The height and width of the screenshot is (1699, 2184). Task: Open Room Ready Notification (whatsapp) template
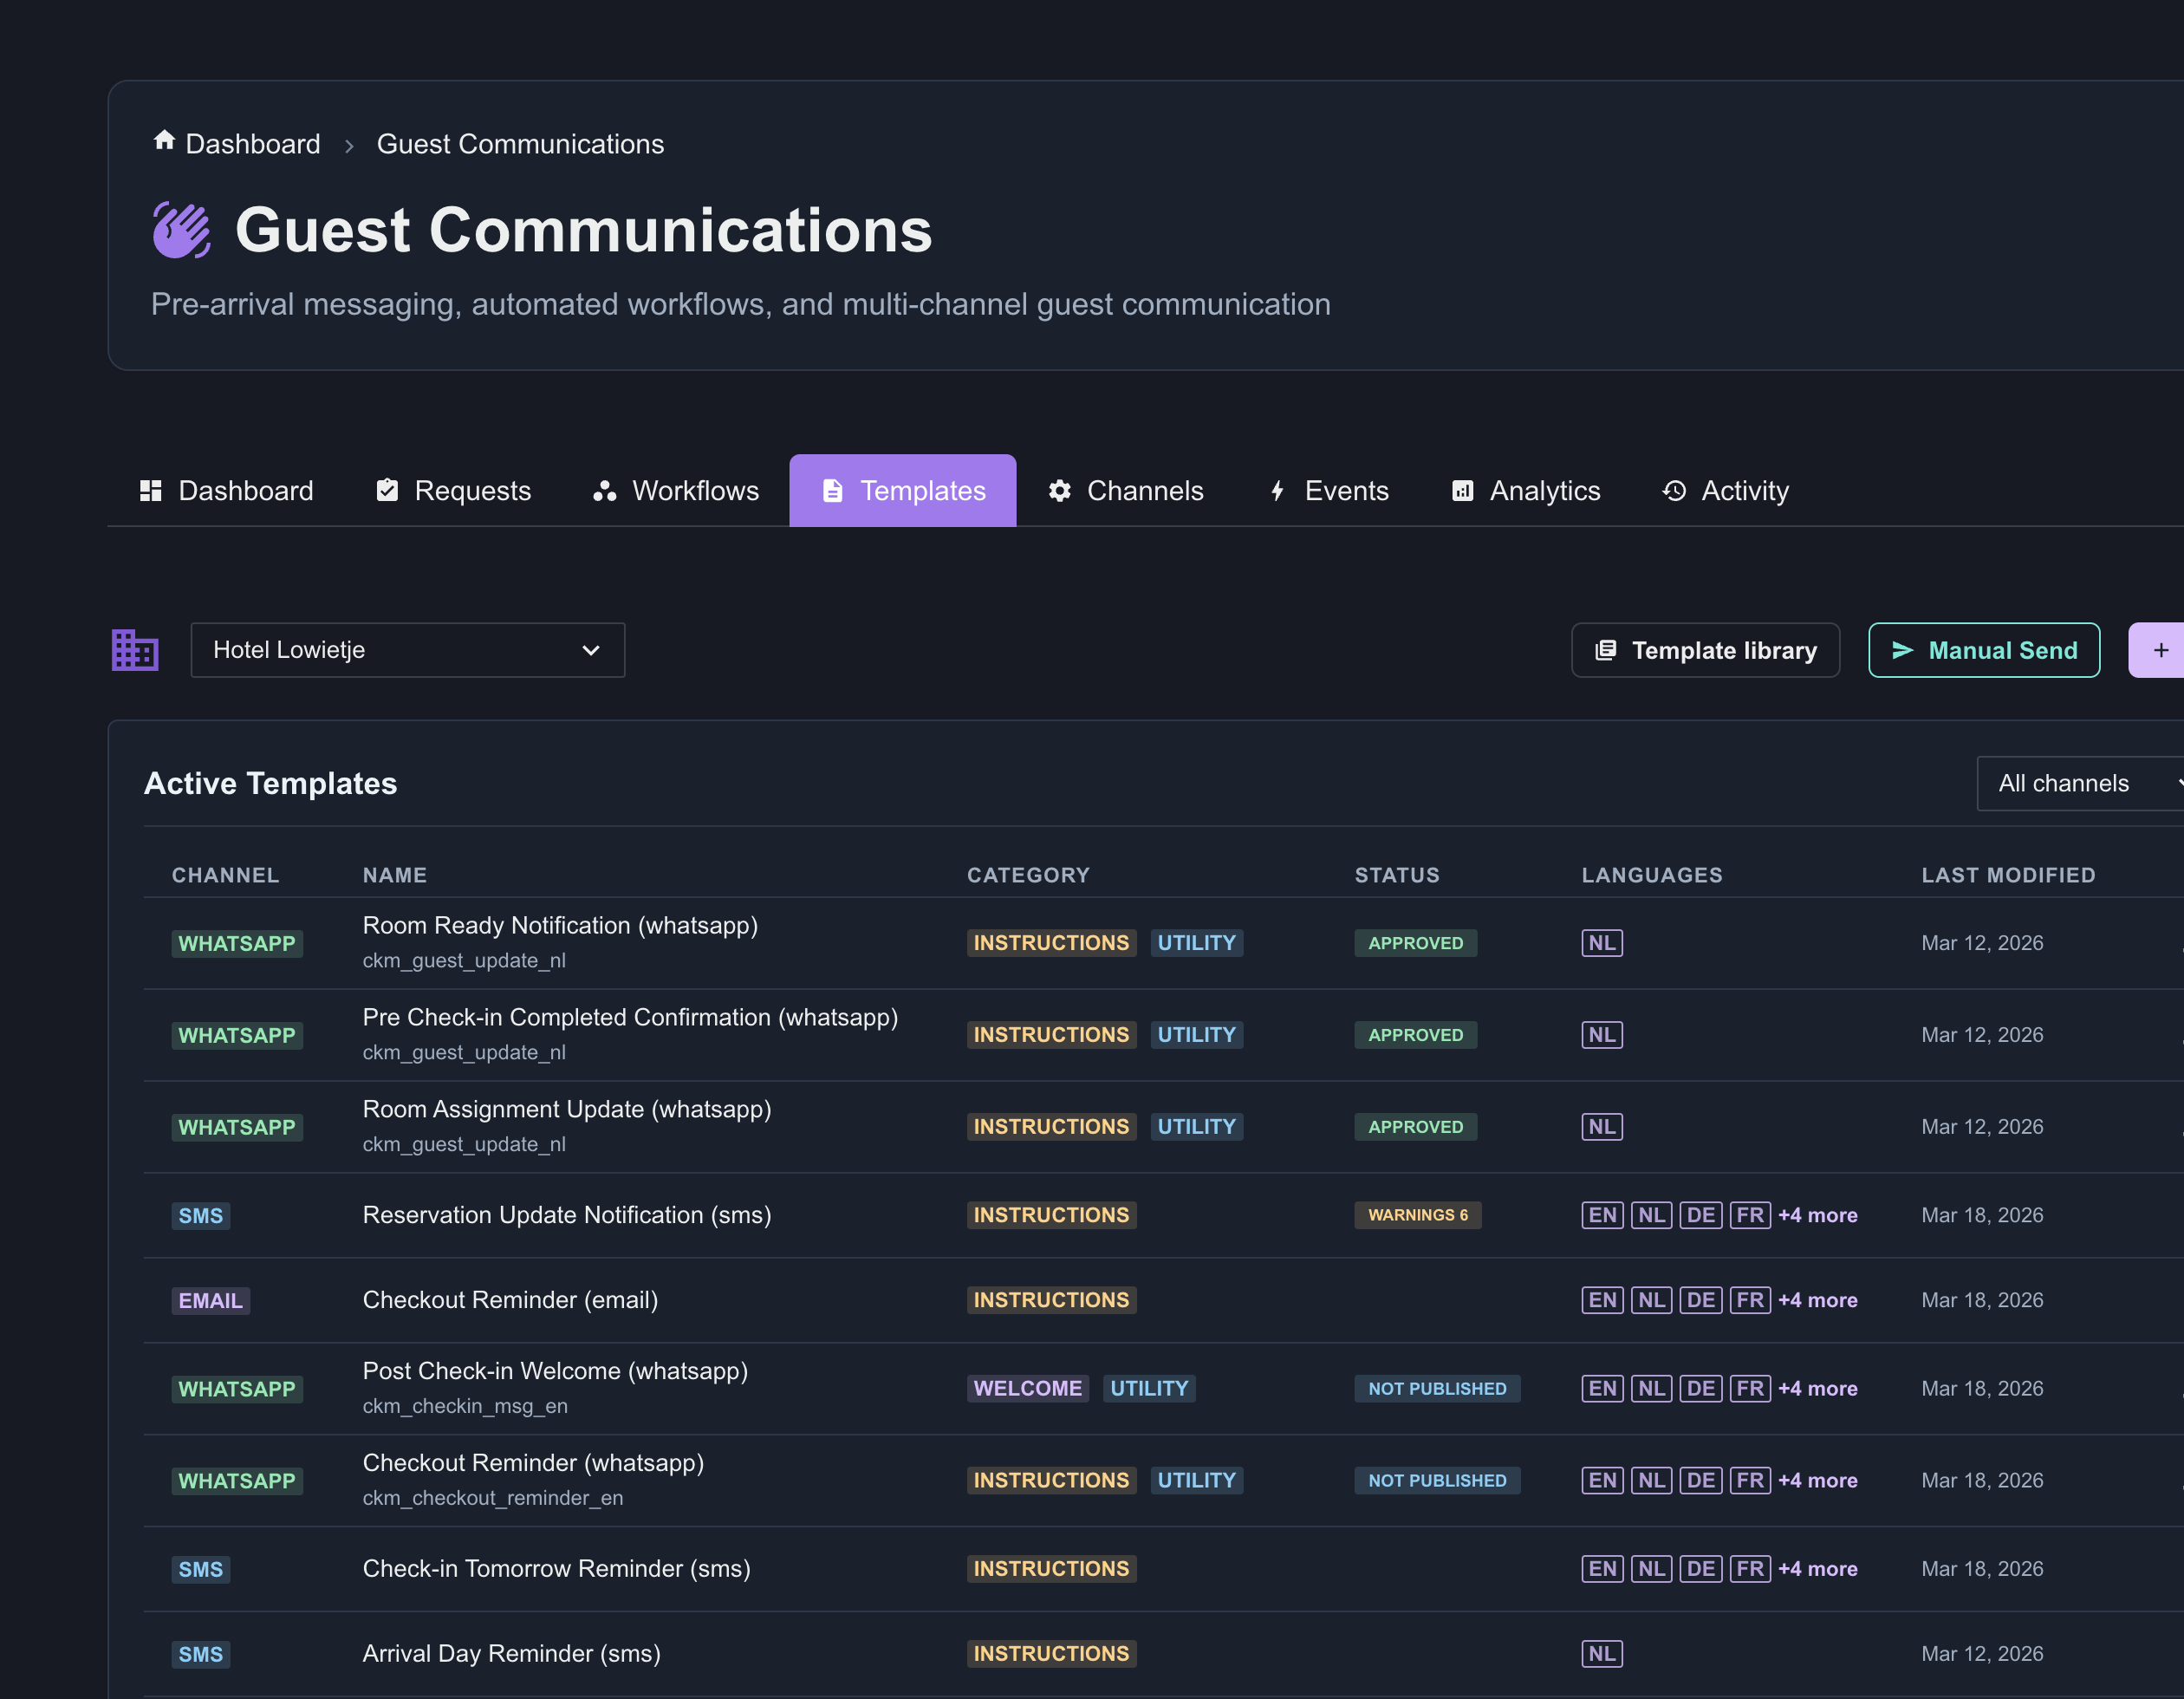560,926
